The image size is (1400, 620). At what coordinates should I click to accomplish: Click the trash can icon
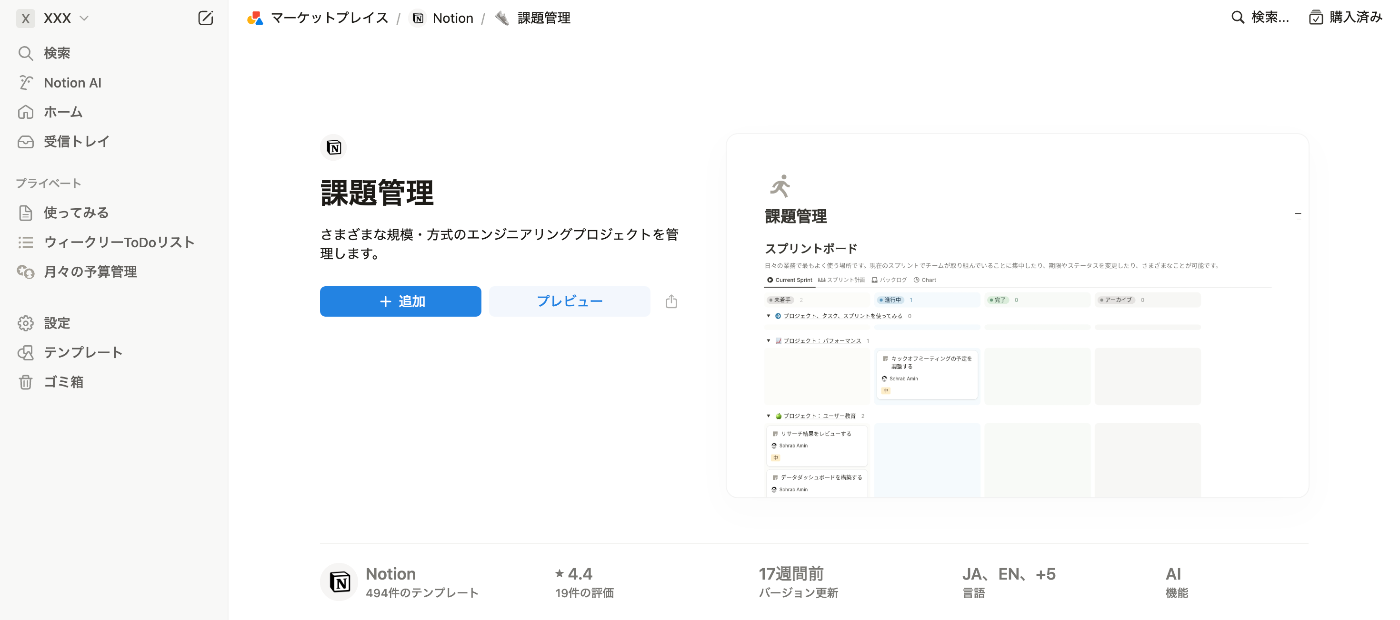click(26, 382)
